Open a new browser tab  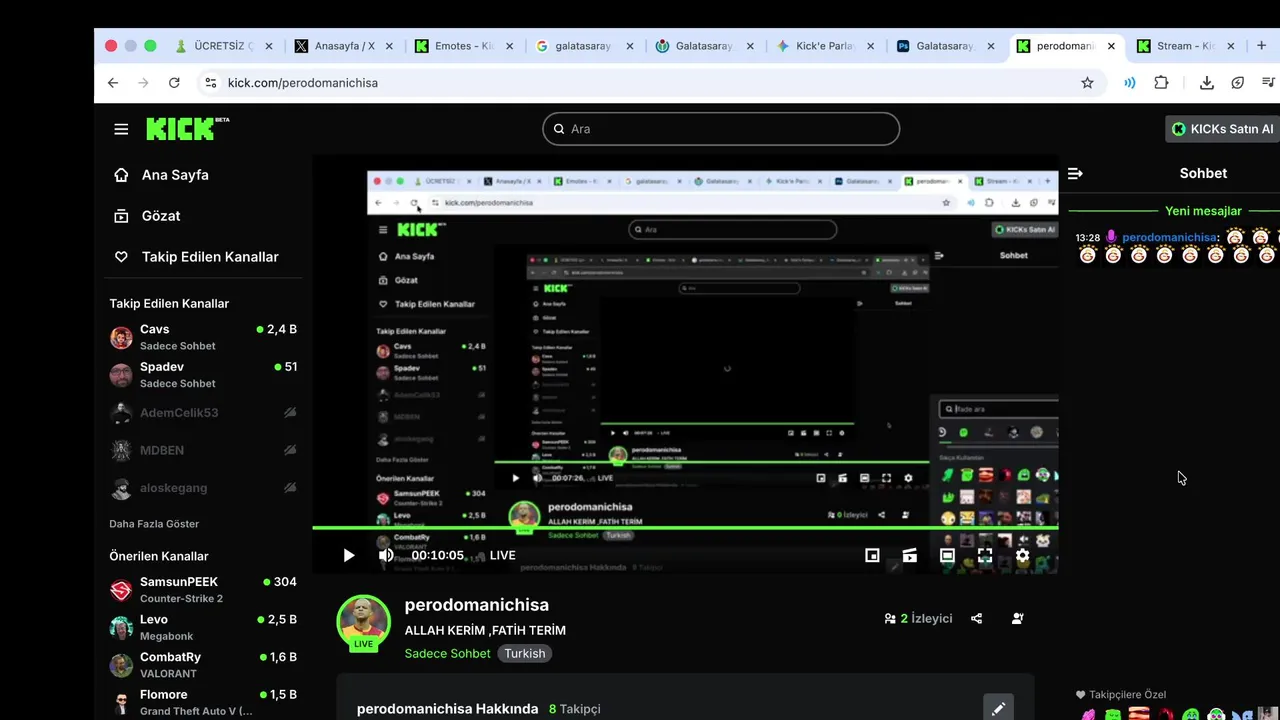pos(1262,46)
